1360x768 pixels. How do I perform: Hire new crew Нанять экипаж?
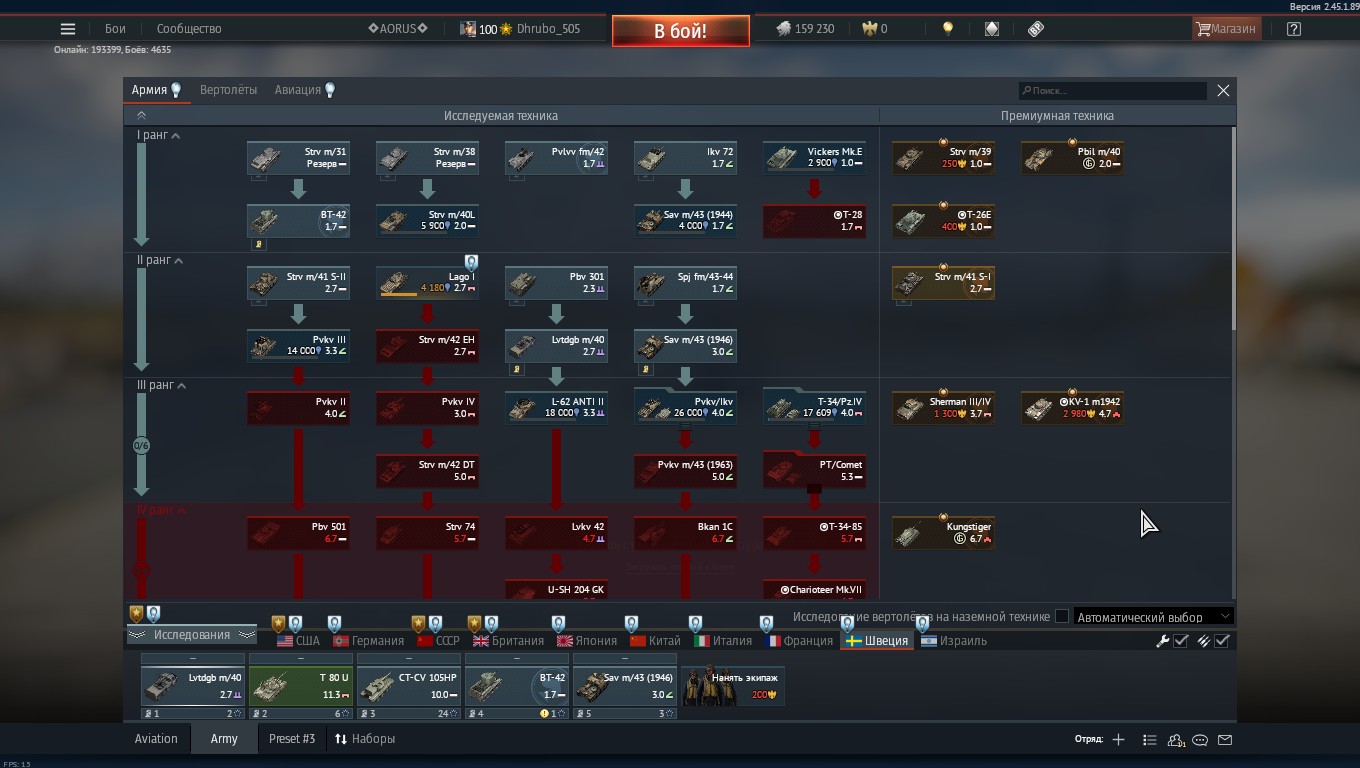(732, 686)
